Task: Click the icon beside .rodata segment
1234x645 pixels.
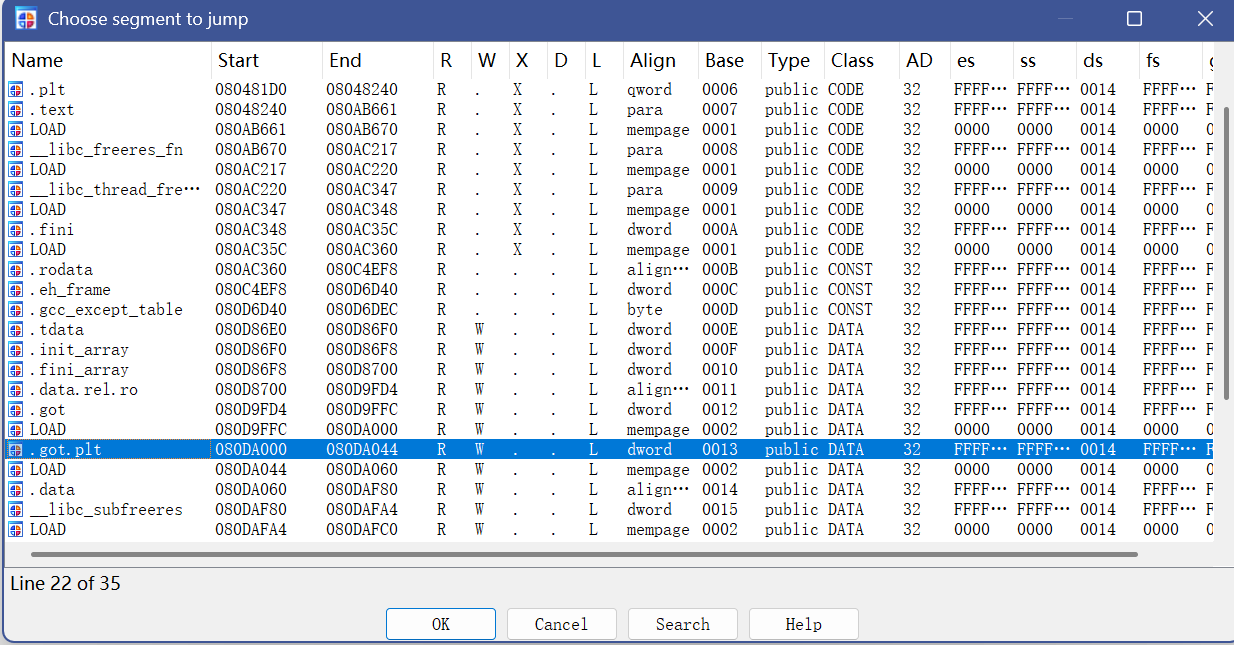Action: point(16,270)
